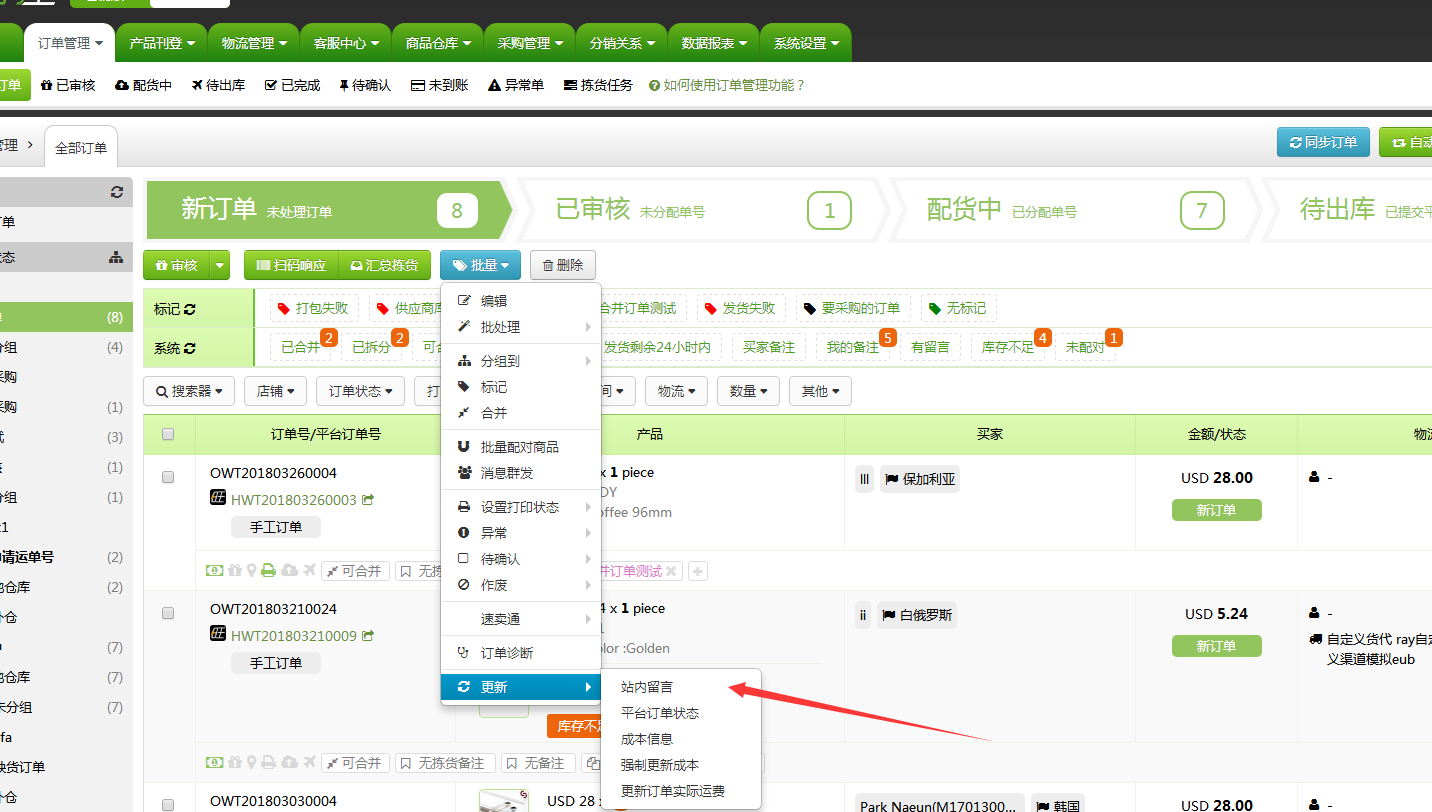
Task: Click cloud upload icon in OWT201803260004 row
Action: click(x=289, y=570)
